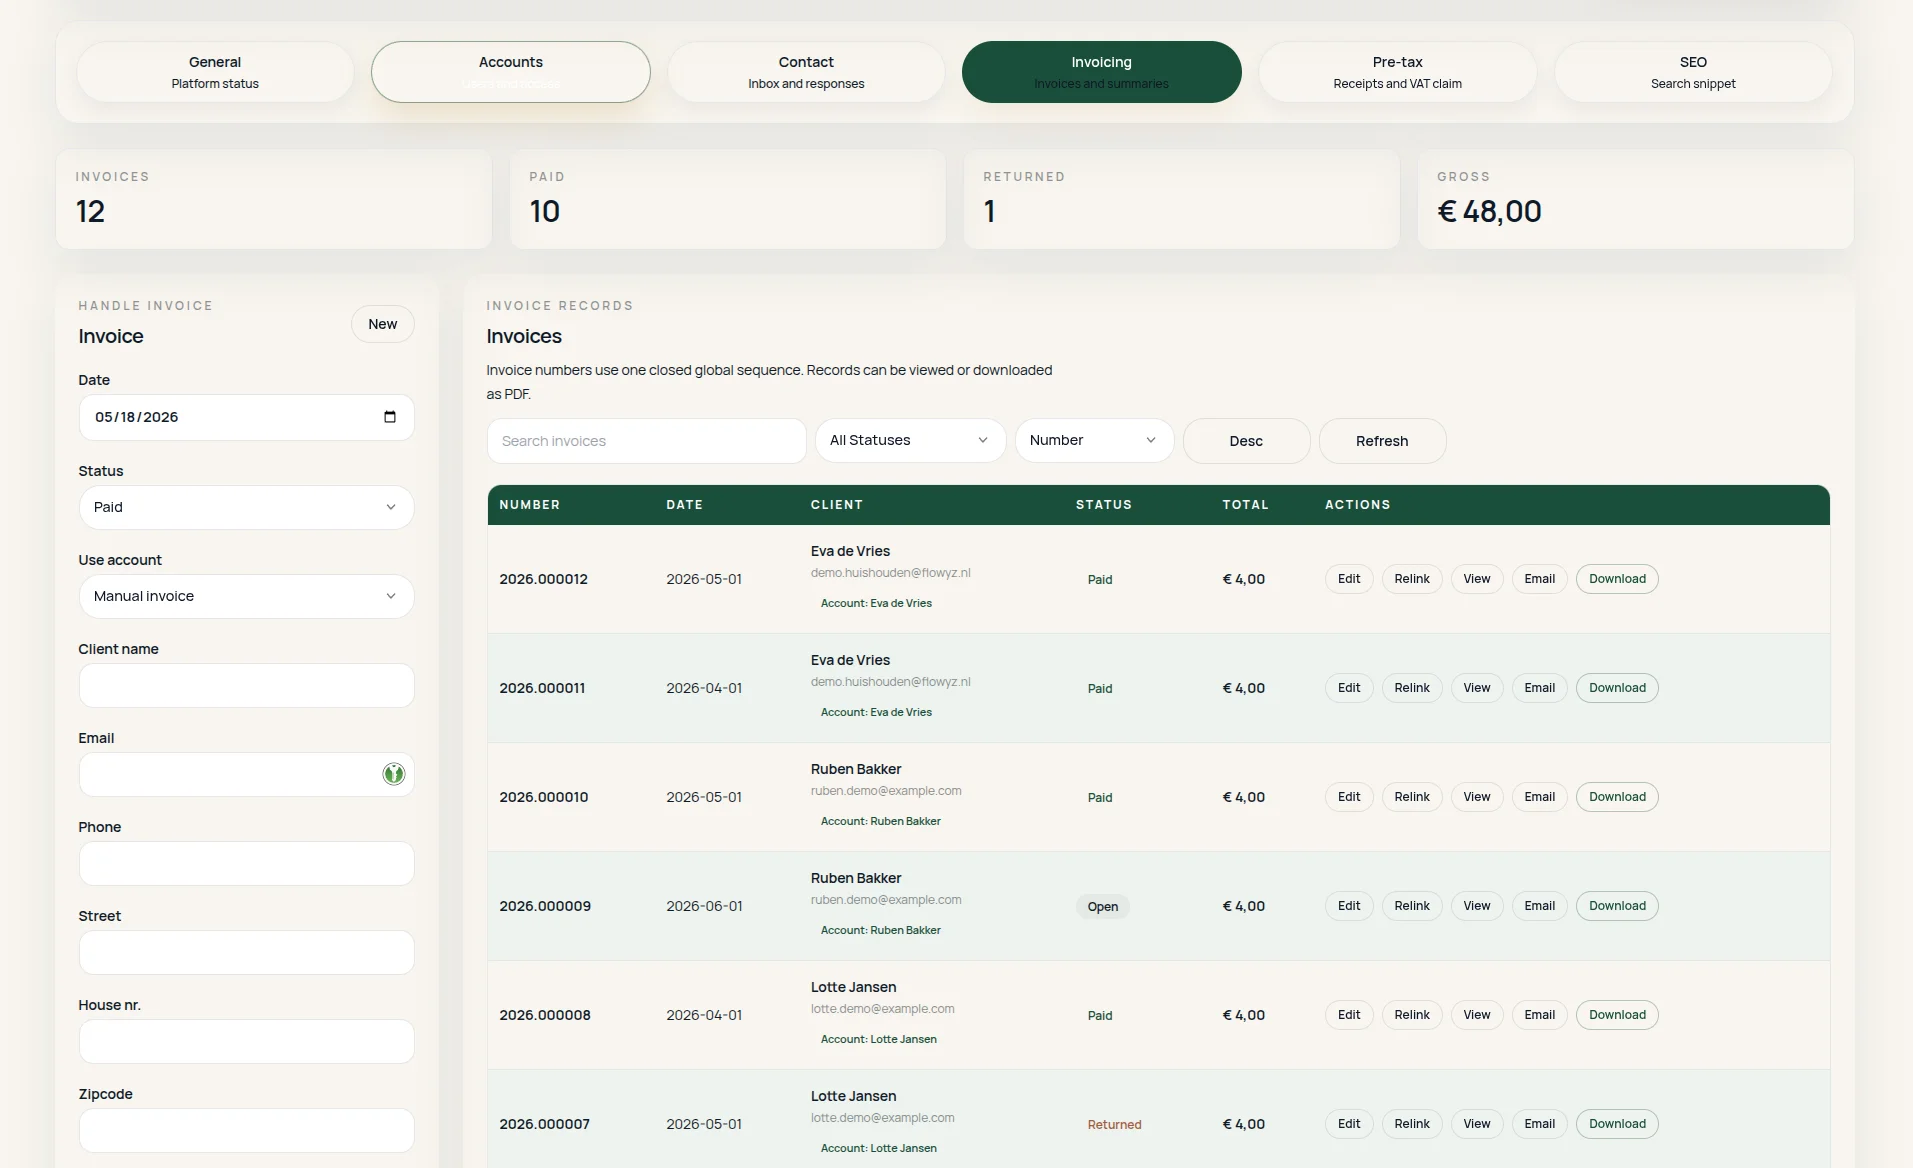This screenshot has width=1913, height=1168.
Task: Open the date picker calendar icon
Action: 390,417
